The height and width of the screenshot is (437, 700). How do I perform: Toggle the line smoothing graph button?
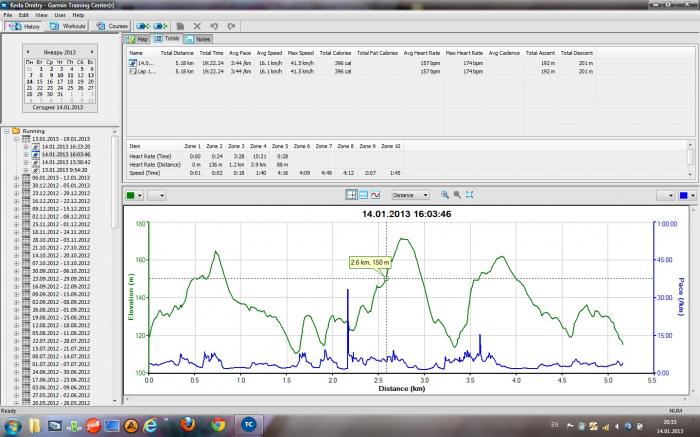[x=375, y=195]
